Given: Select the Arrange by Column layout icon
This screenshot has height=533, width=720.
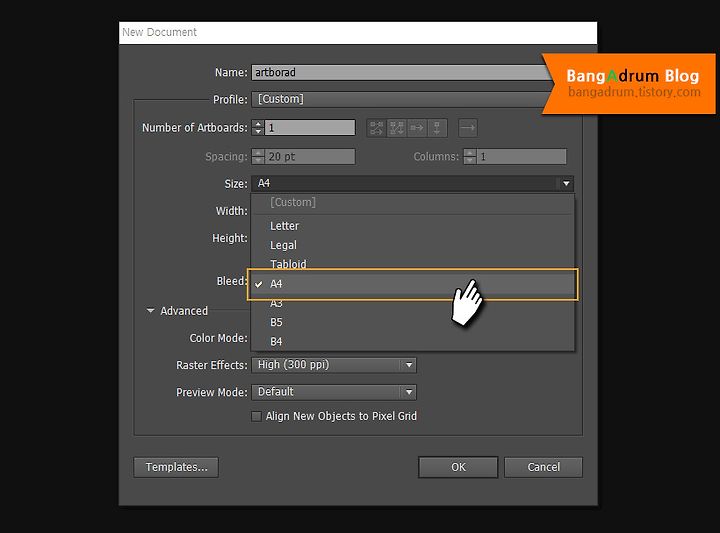Looking at the screenshot, I should (x=437, y=128).
